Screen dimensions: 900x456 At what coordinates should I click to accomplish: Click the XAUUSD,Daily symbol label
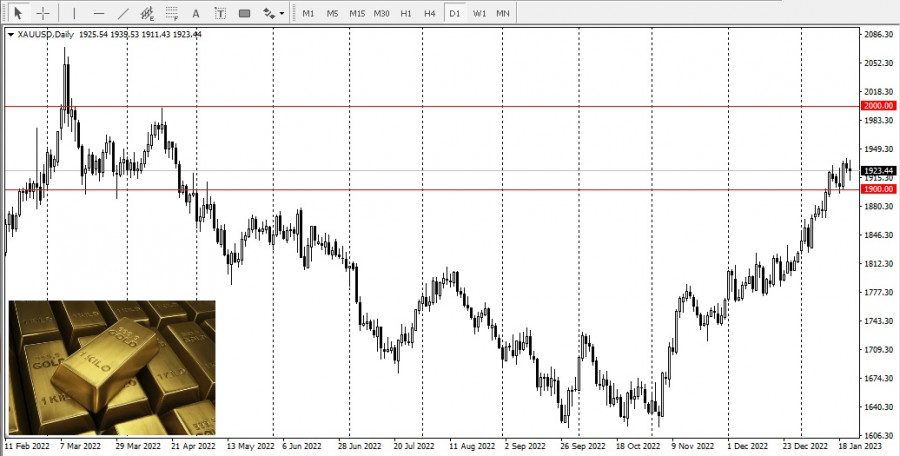[45, 34]
